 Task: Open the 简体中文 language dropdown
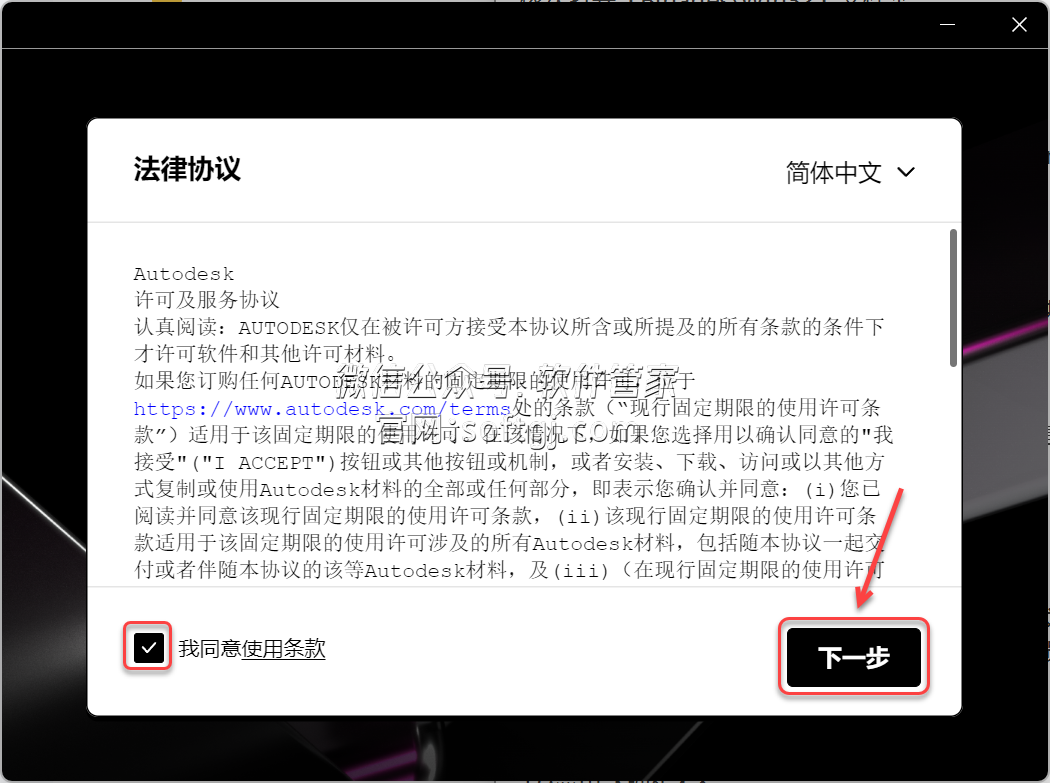[850, 173]
